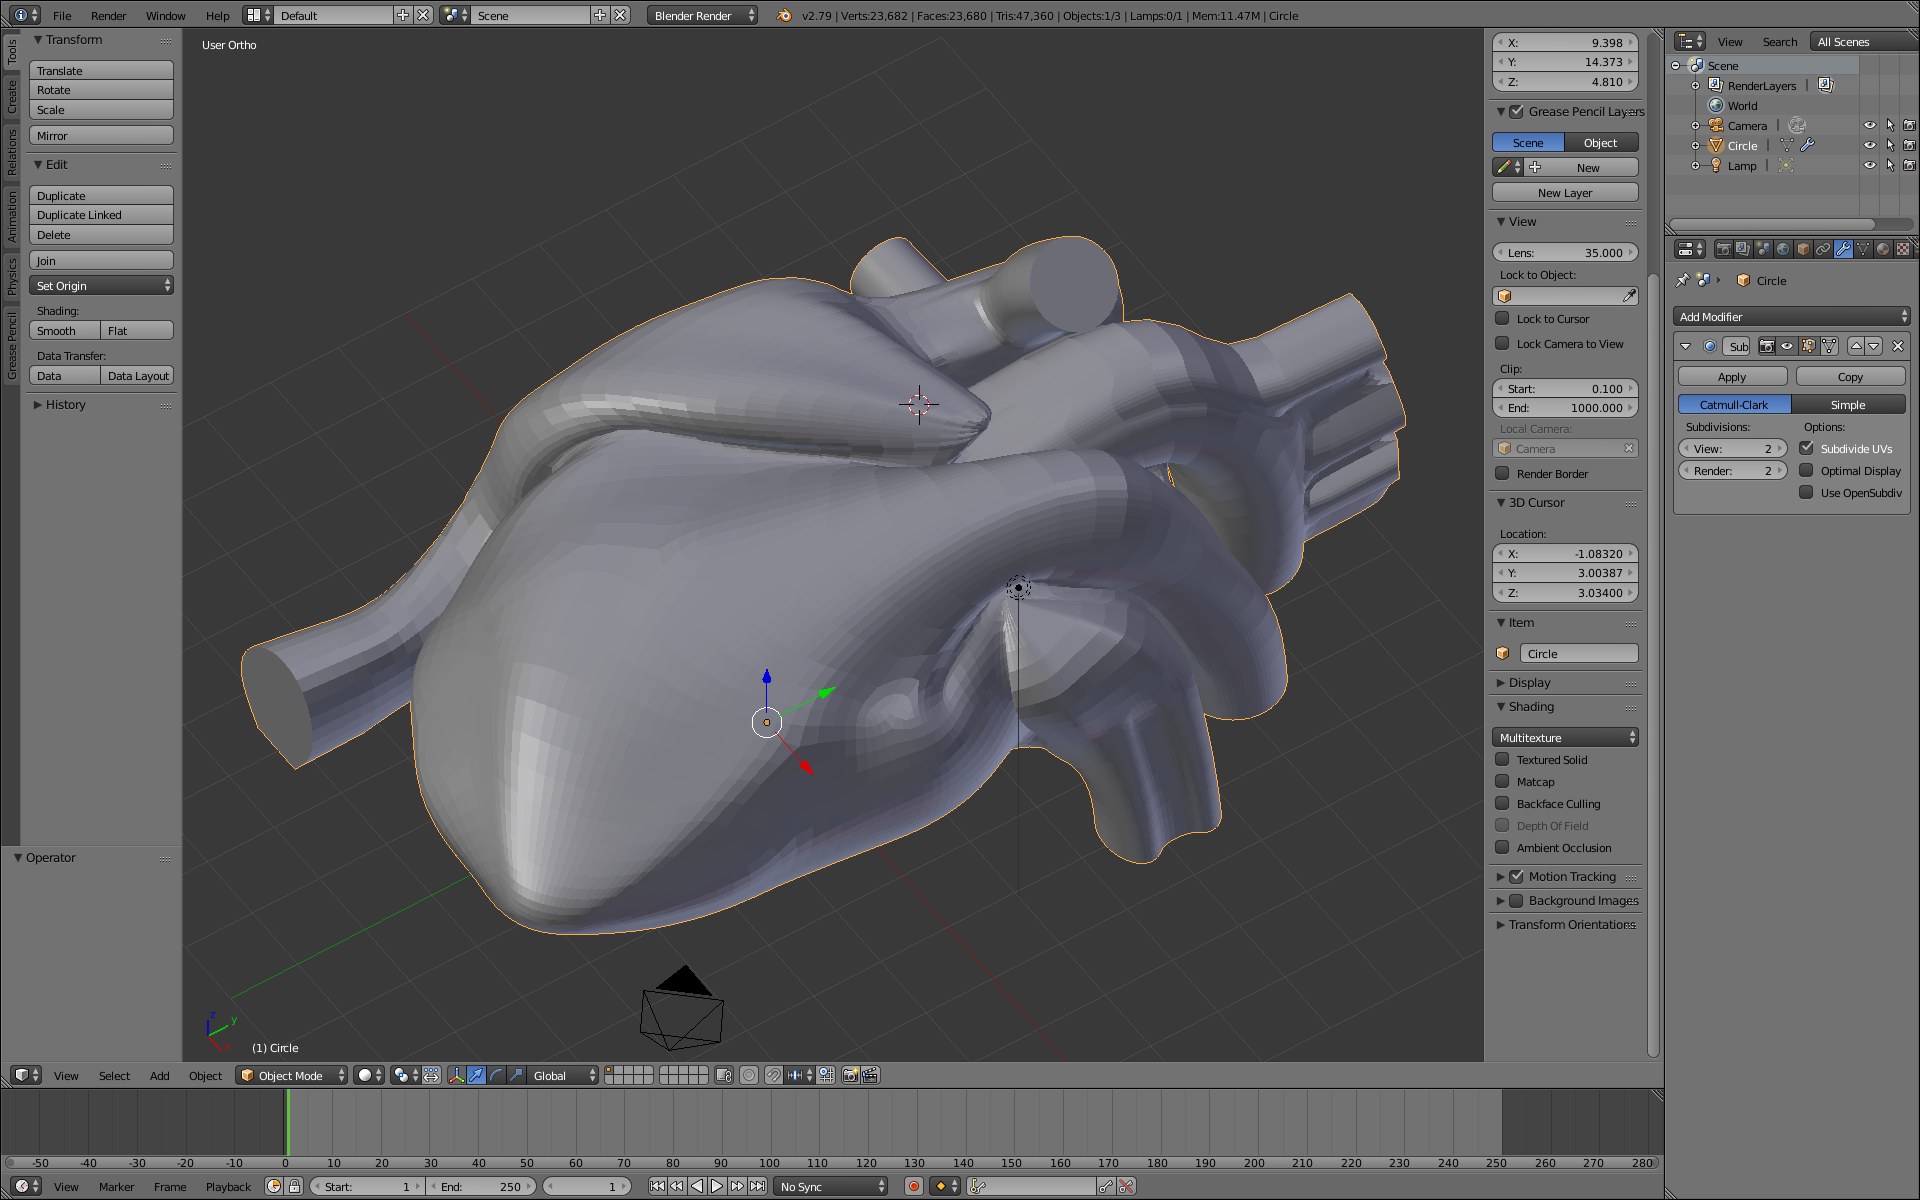The image size is (1920, 1200).
Task: Open the Object properties tab cube icon
Action: click(1803, 249)
